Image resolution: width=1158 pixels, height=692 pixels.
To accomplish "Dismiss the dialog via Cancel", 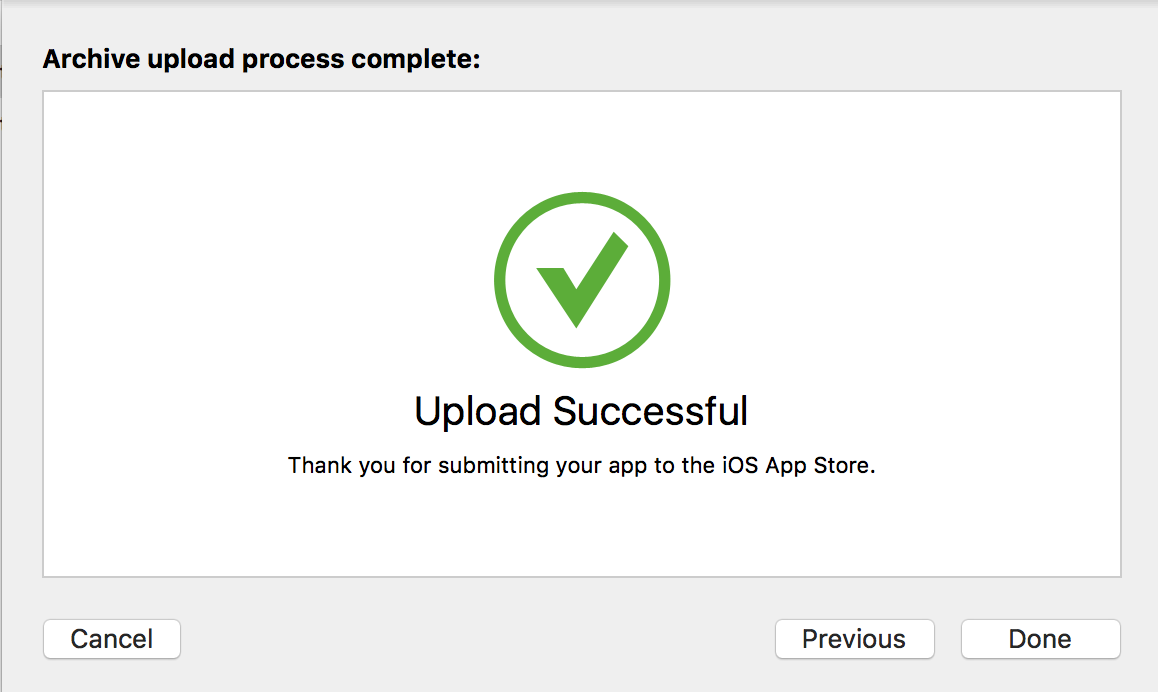I will coord(112,639).
